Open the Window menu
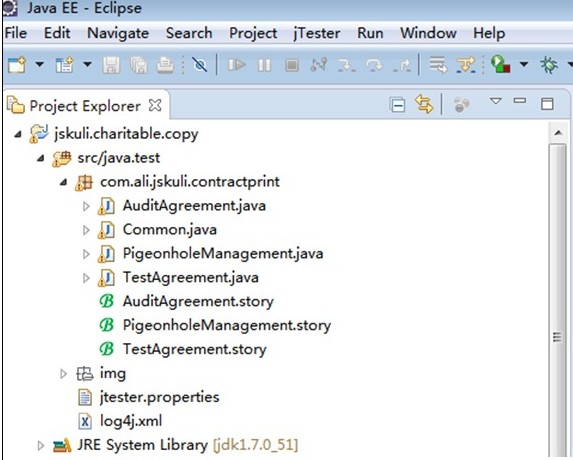Viewport: 573px width, 460px height. (428, 33)
